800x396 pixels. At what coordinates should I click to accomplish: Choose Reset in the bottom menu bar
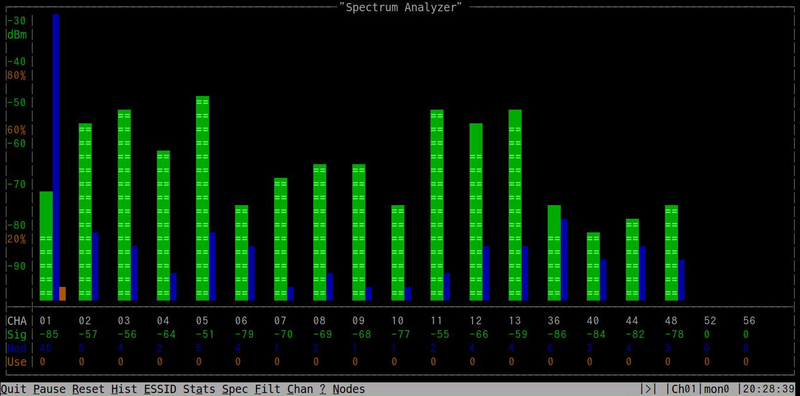88,389
